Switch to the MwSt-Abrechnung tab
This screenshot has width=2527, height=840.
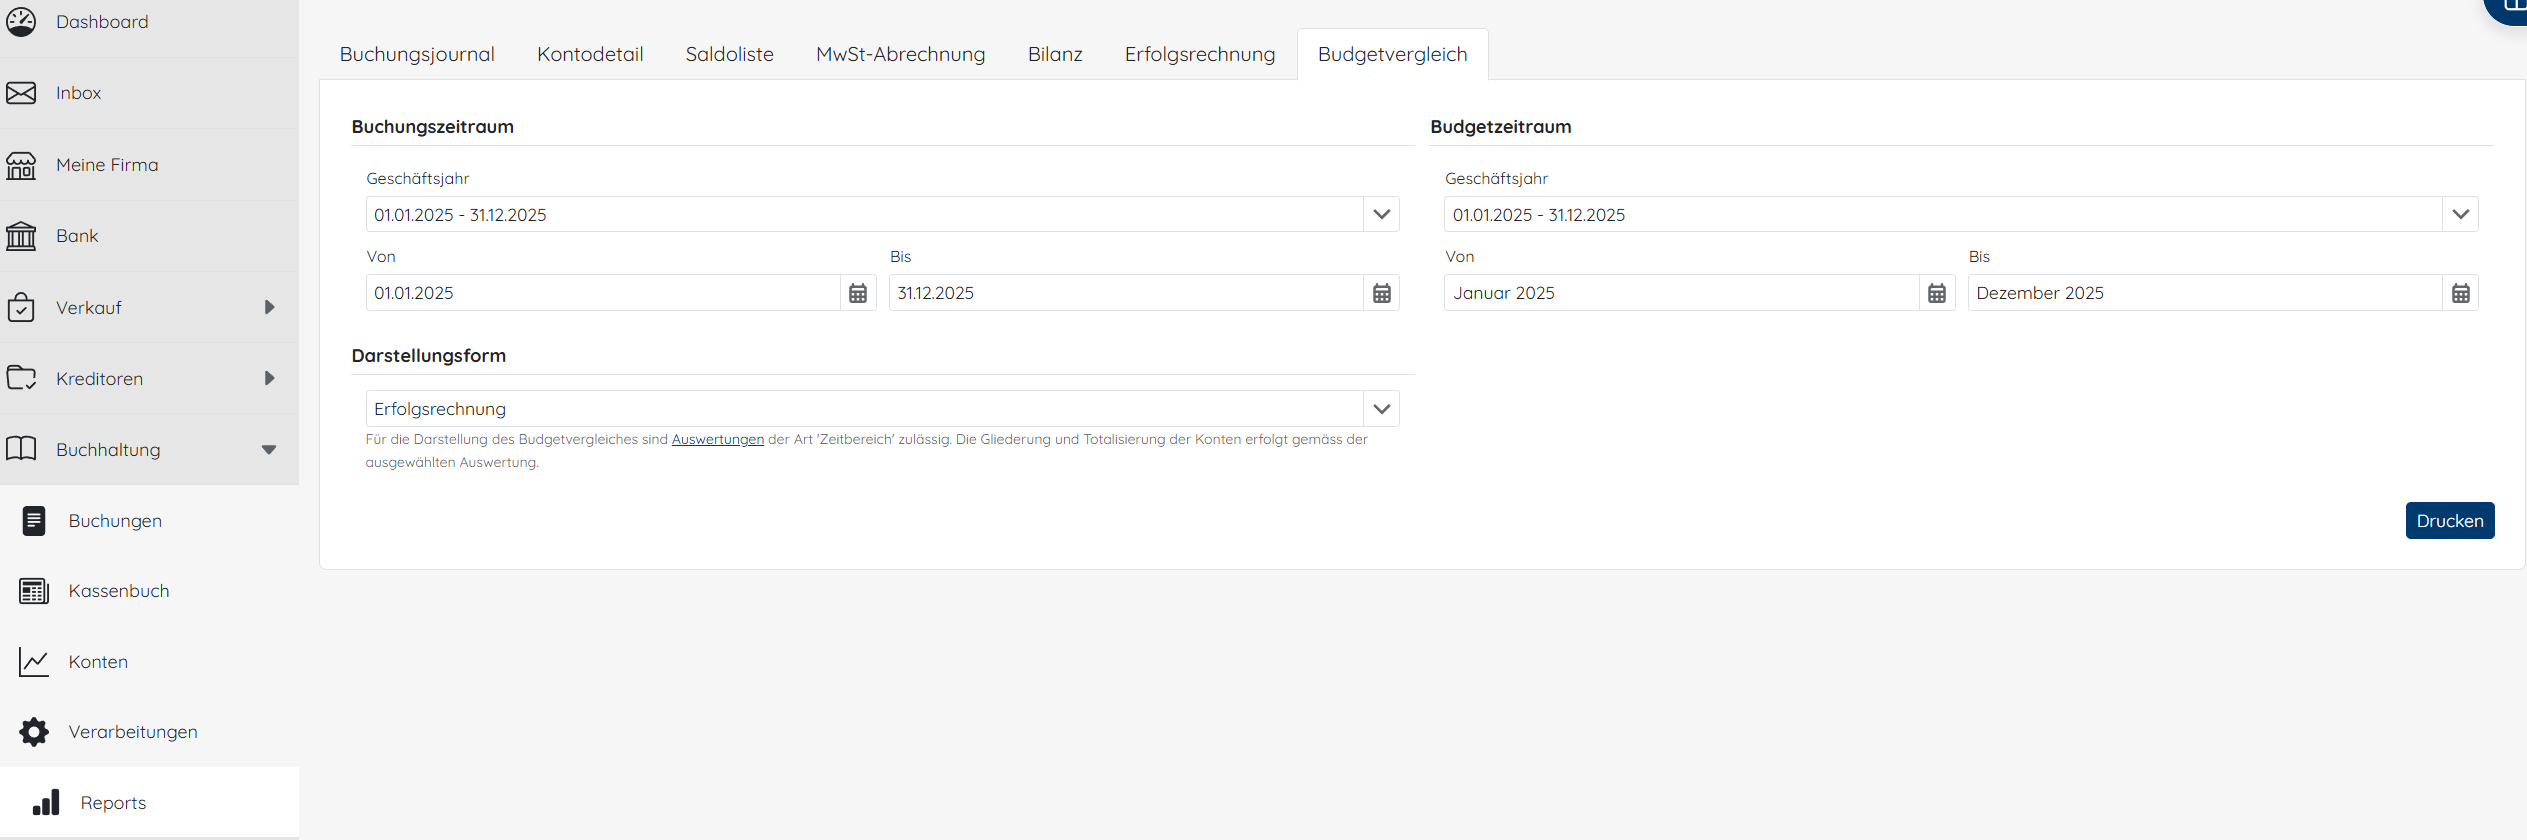point(900,55)
